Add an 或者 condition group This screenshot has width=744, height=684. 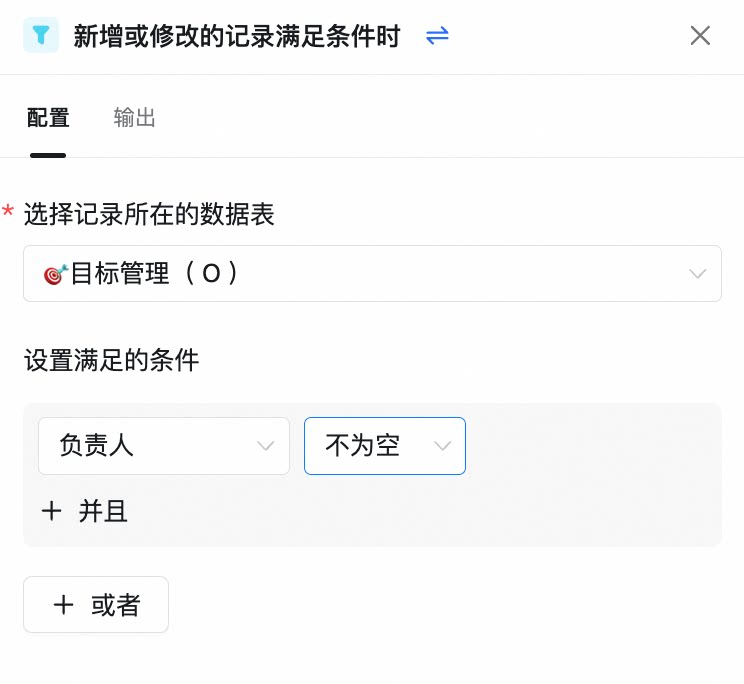[x=96, y=605]
